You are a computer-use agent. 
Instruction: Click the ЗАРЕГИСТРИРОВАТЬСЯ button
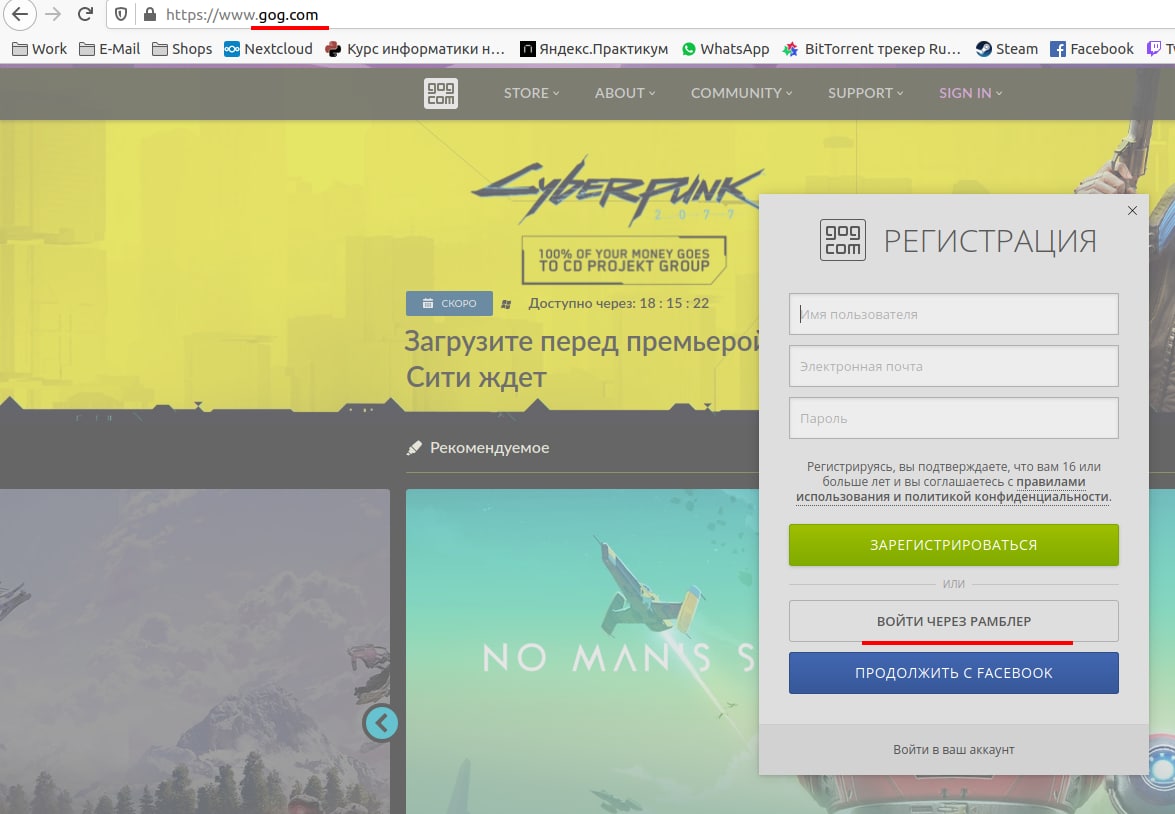953,545
